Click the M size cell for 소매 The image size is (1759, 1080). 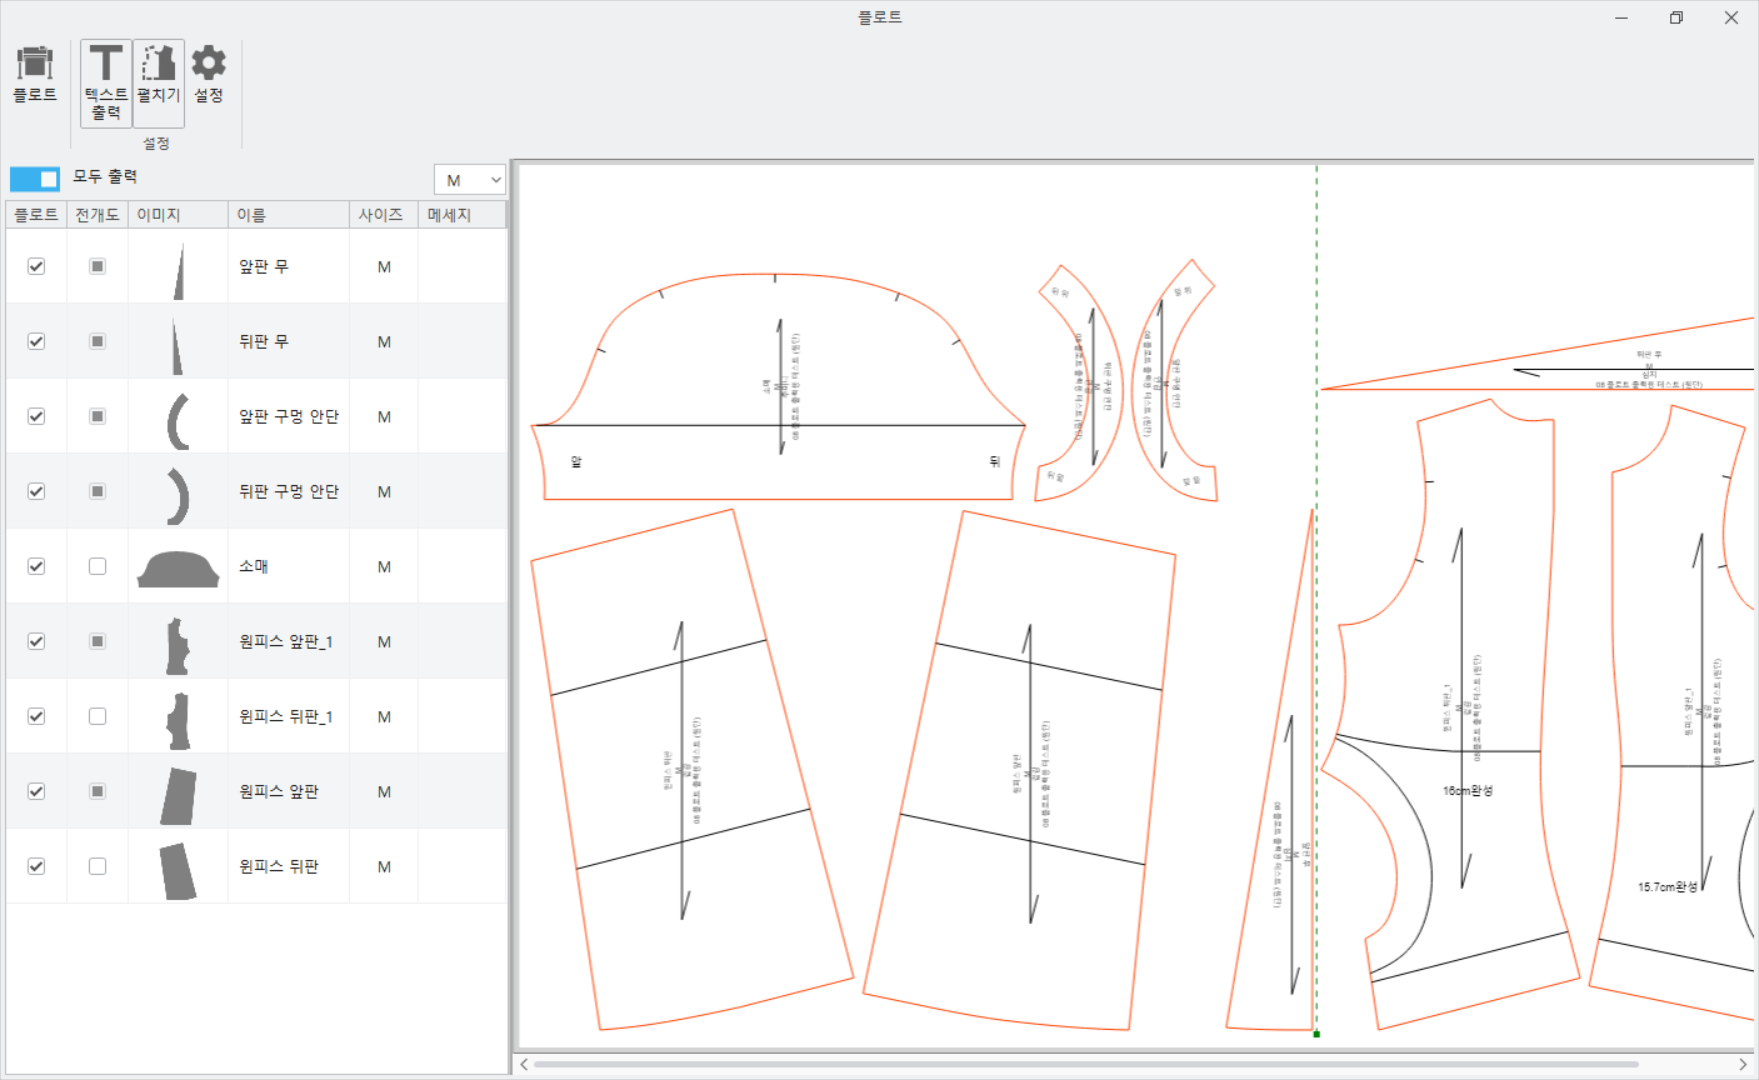(384, 566)
